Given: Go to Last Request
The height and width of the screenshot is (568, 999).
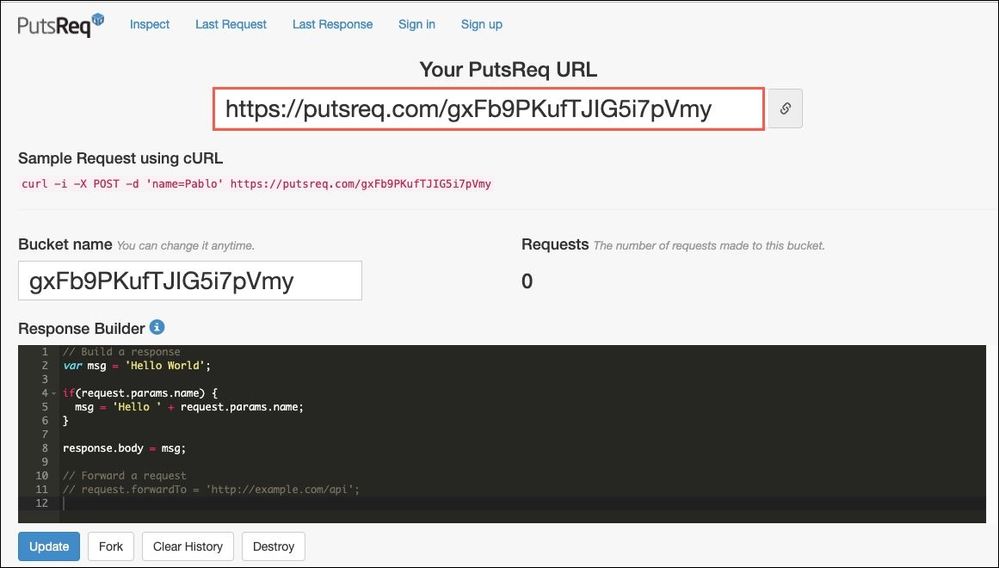Looking at the screenshot, I should coord(231,24).
